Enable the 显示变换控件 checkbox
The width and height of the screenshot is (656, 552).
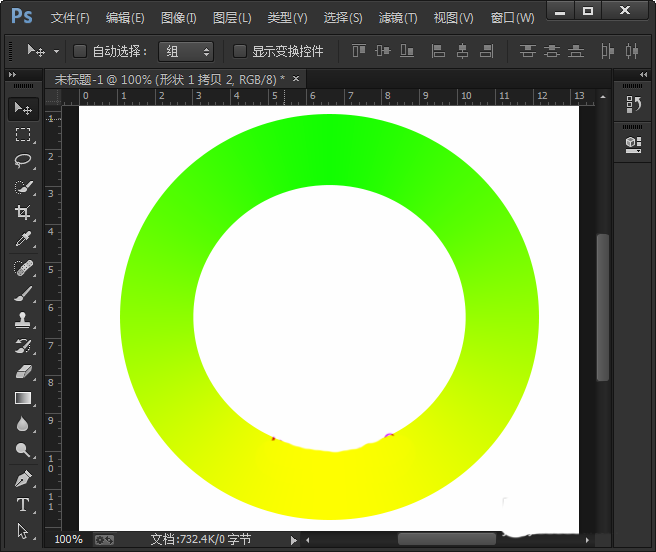240,51
